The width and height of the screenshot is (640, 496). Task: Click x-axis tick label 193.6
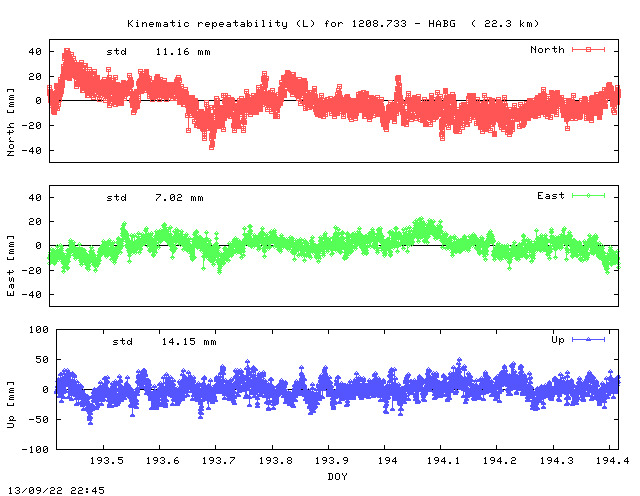(162, 460)
